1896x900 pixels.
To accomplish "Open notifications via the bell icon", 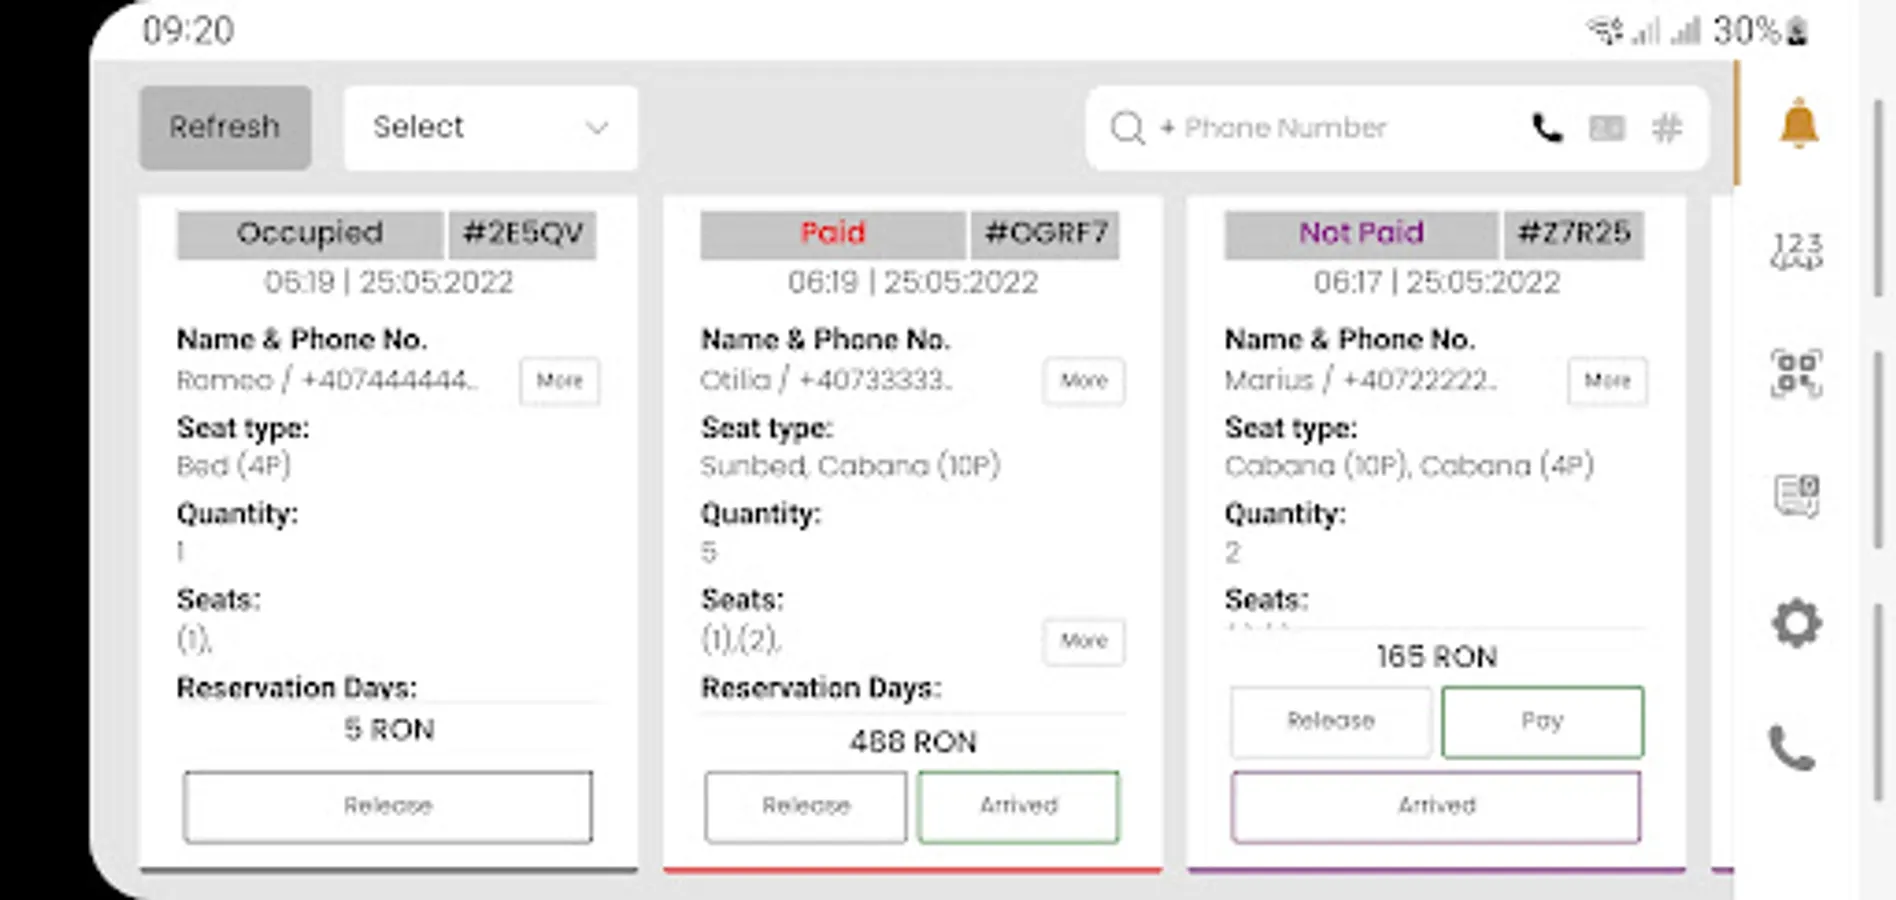I will tap(1798, 125).
